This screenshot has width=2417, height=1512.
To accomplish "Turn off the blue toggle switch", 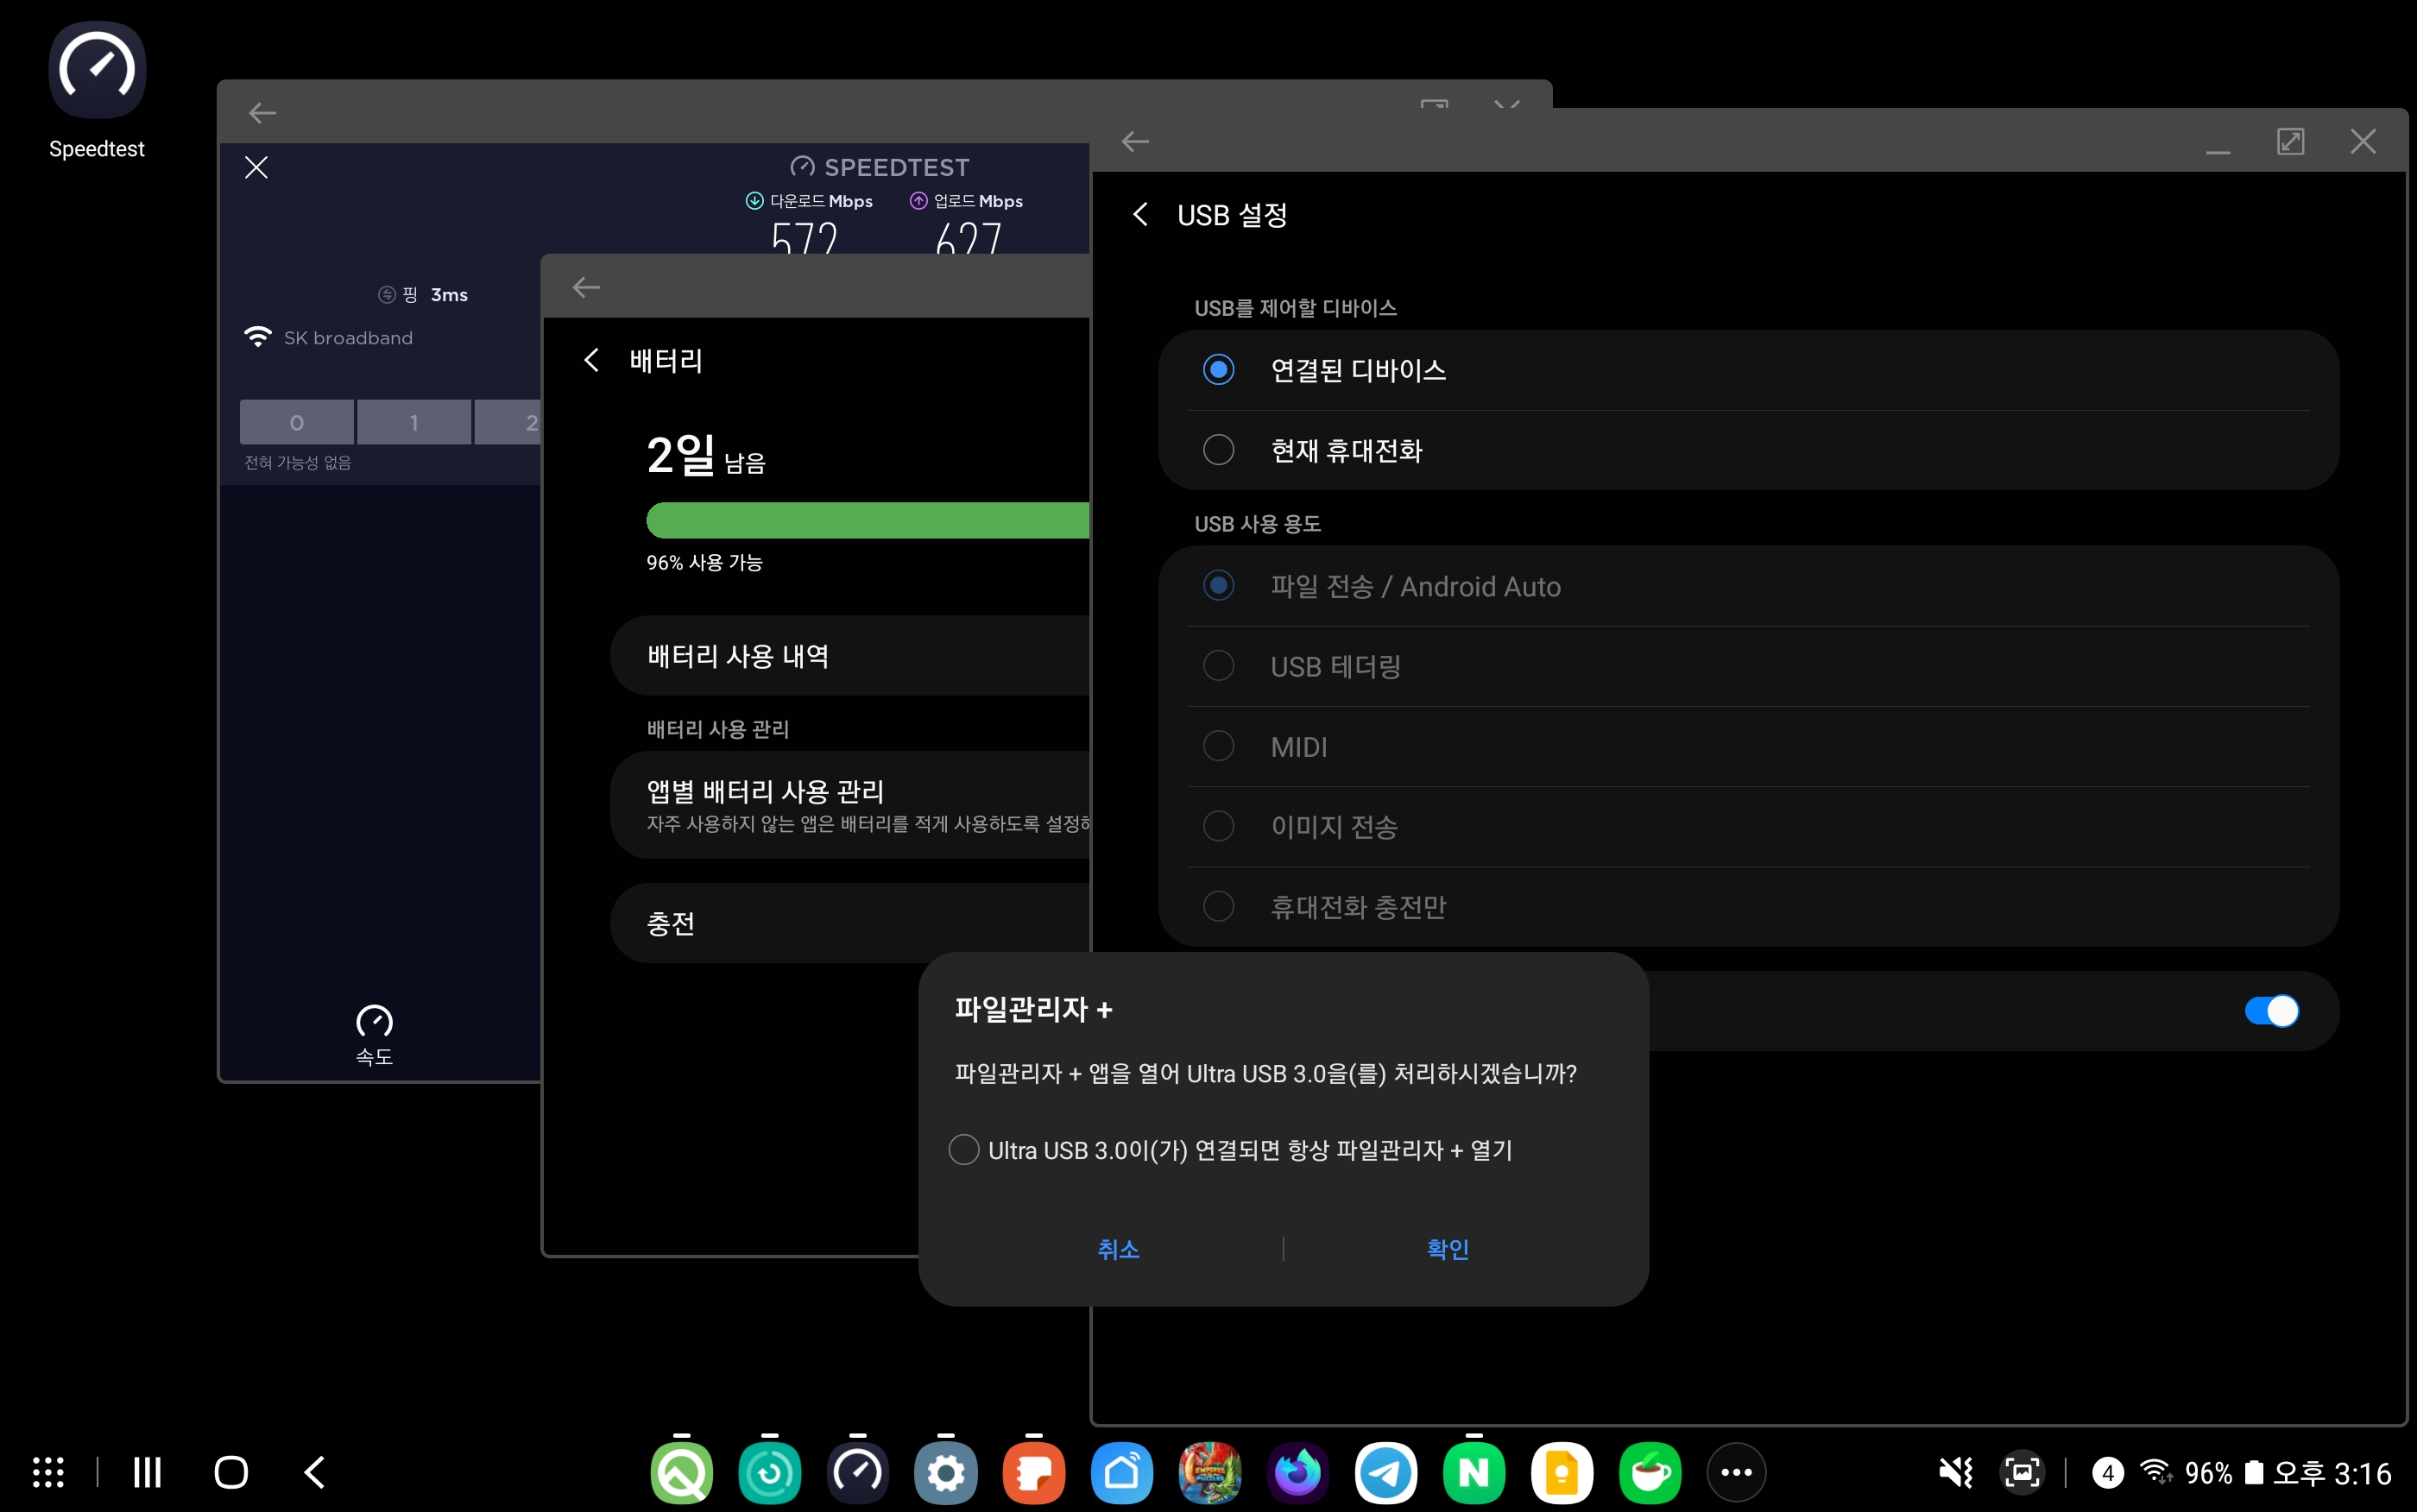I will click(x=2270, y=1011).
